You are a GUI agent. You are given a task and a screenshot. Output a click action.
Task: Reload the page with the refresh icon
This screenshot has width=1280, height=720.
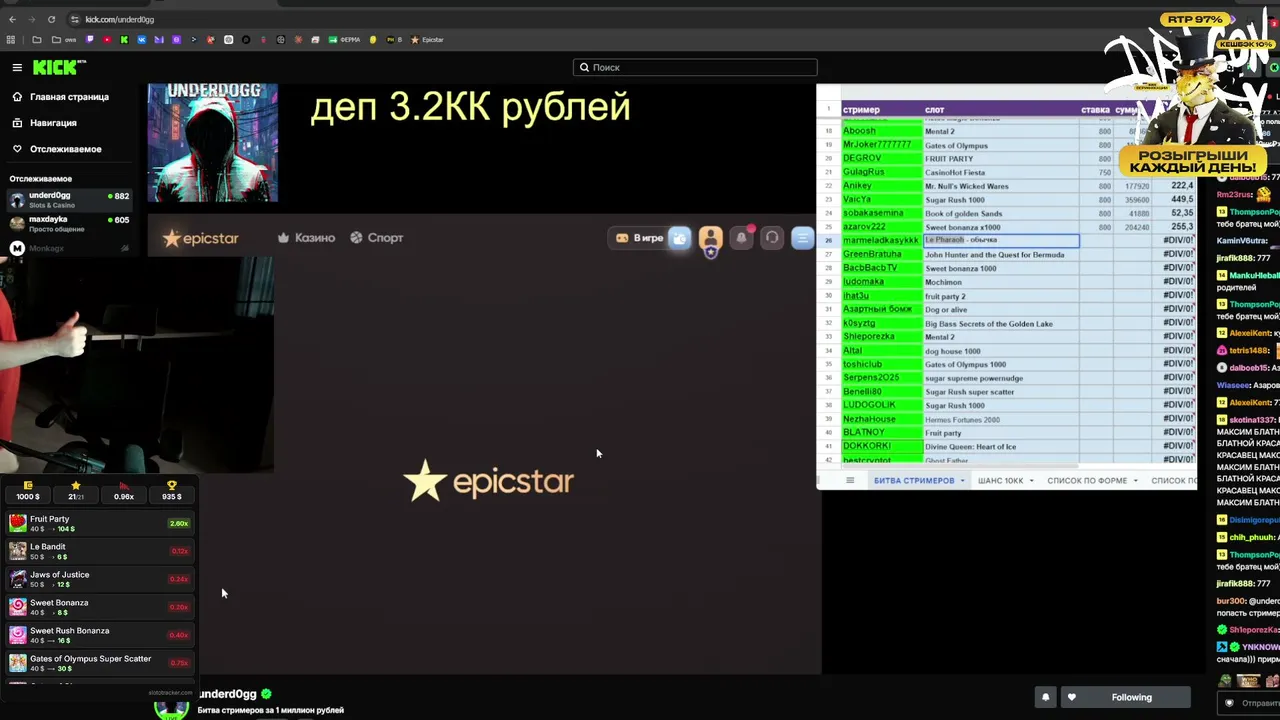pos(51,19)
